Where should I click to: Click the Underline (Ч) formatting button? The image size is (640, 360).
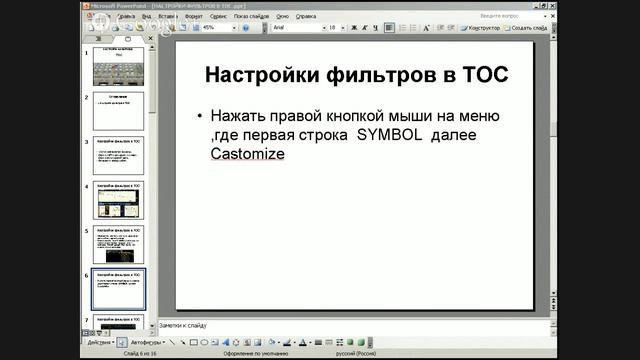point(375,28)
